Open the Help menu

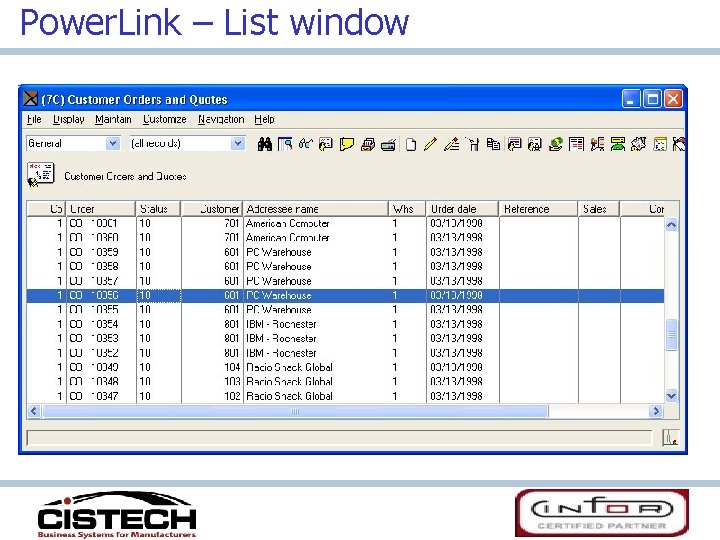coord(264,119)
